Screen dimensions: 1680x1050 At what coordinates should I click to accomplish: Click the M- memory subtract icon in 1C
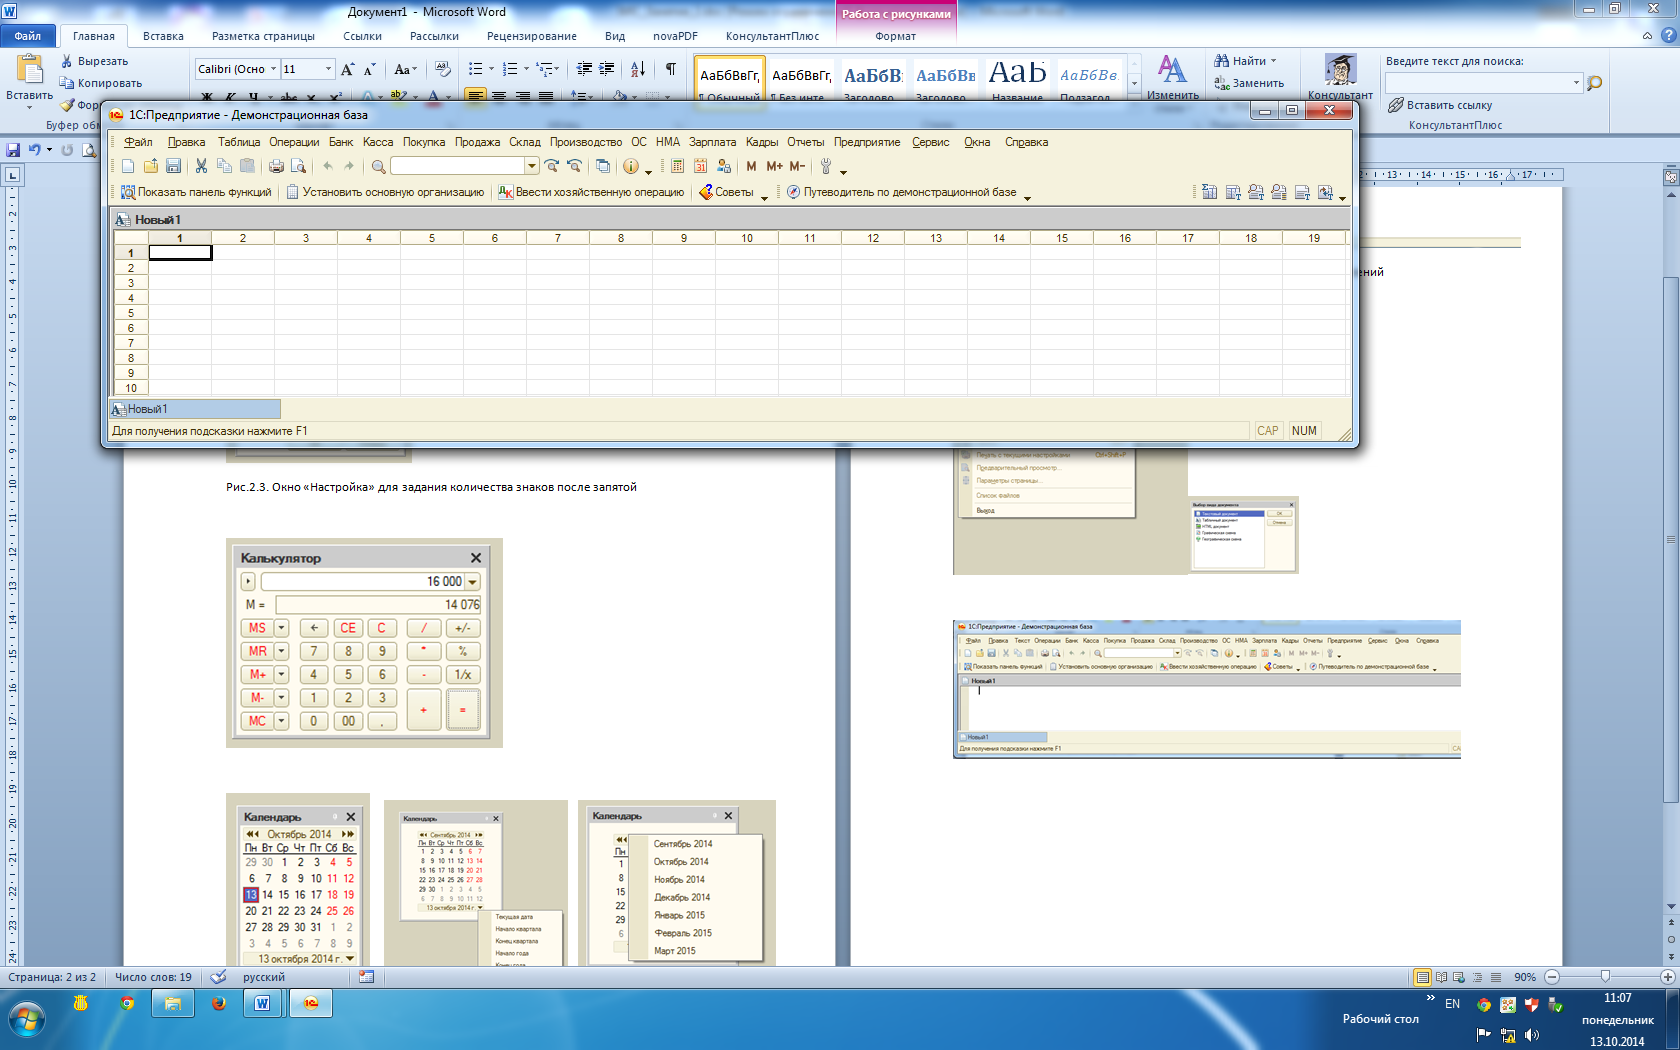797,166
